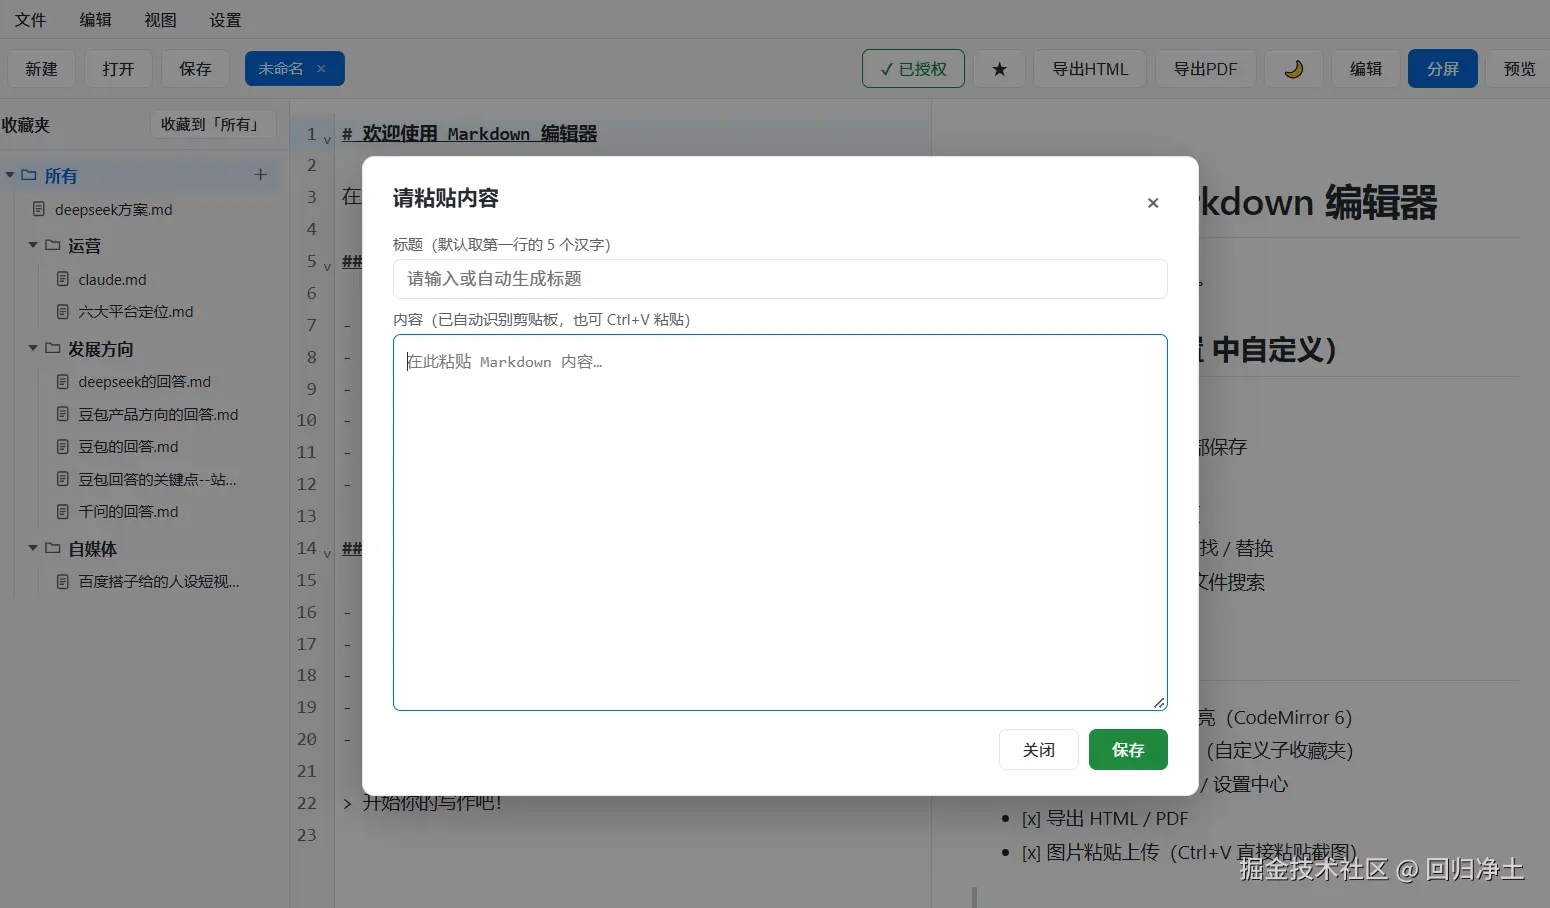Click the Markdown content paste textarea

780,522
